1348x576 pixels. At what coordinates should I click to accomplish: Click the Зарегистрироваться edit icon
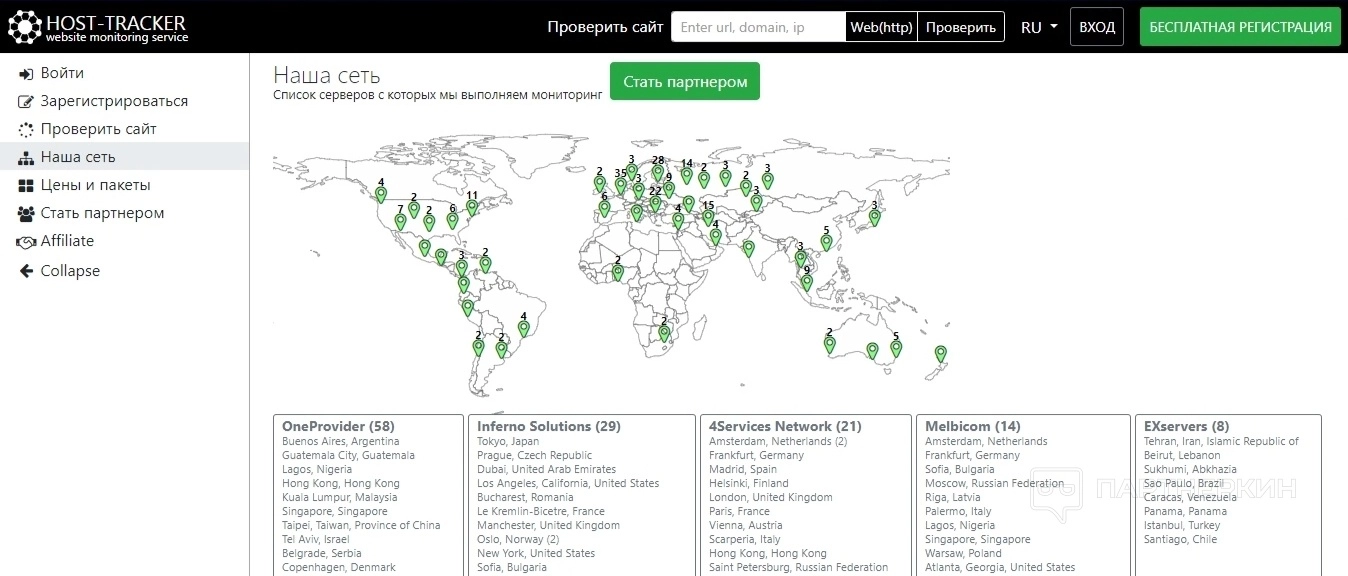click(26, 102)
